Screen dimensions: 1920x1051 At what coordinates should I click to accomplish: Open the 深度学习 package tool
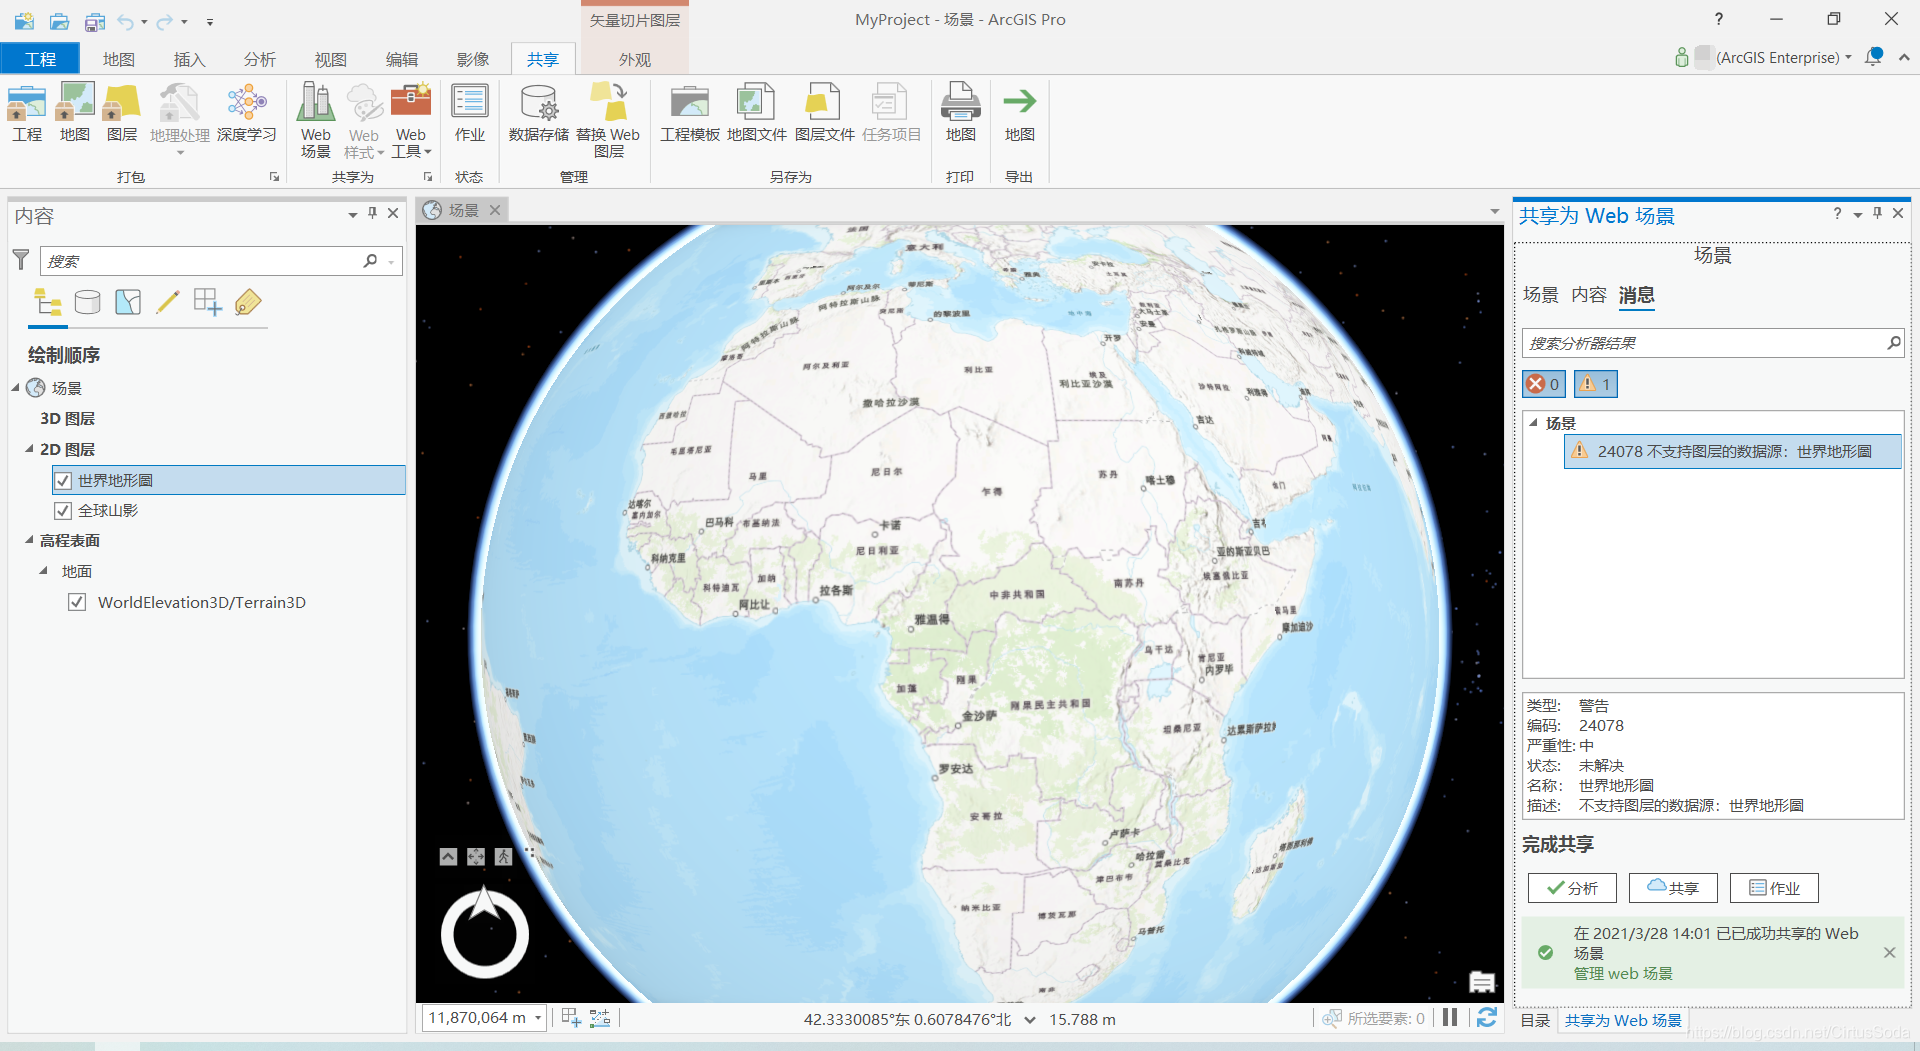[x=246, y=113]
